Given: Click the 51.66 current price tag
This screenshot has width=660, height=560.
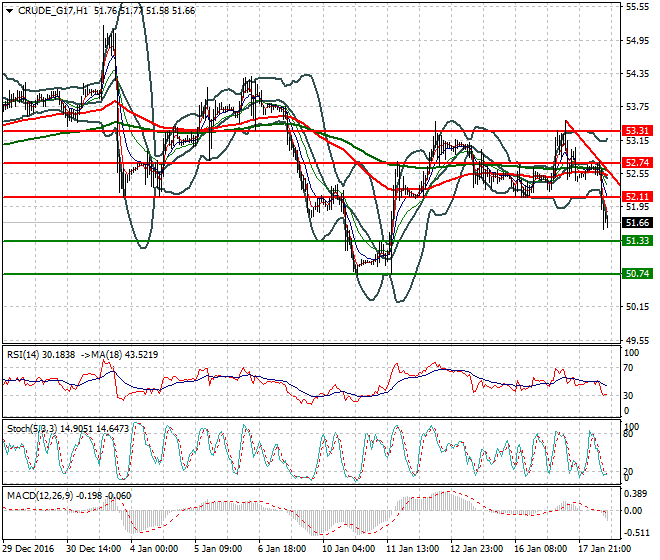Looking at the screenshot, I should 636,223.
